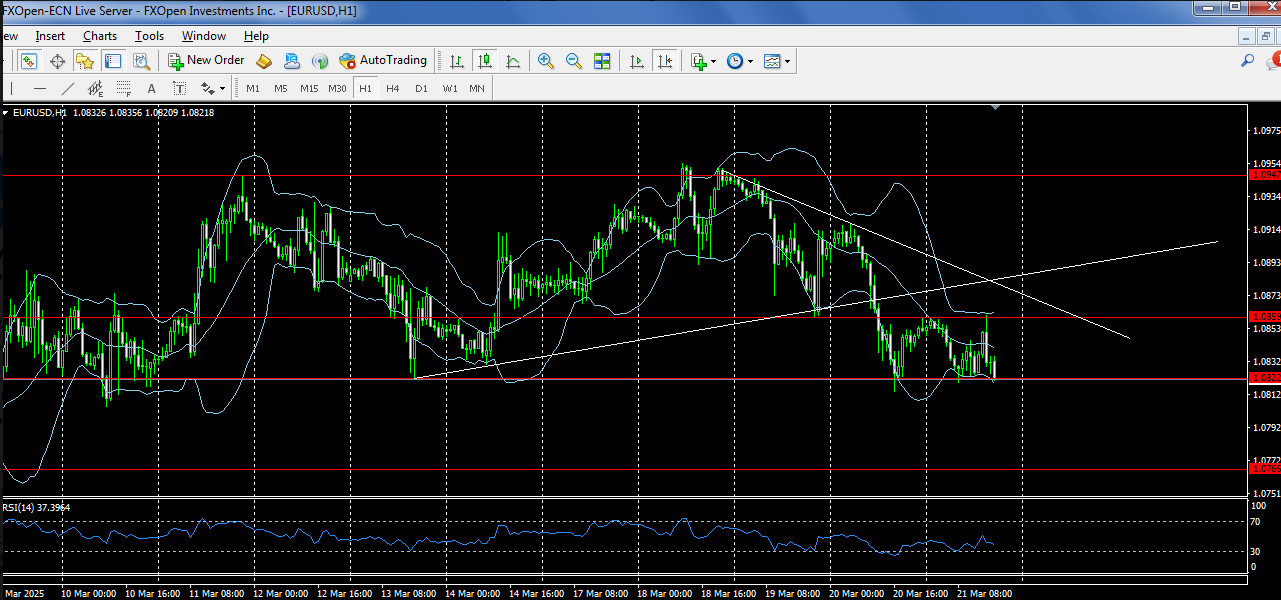This screenshot has width=1281, height=600.
Task: Open the Tools menu
Action: 150,36
